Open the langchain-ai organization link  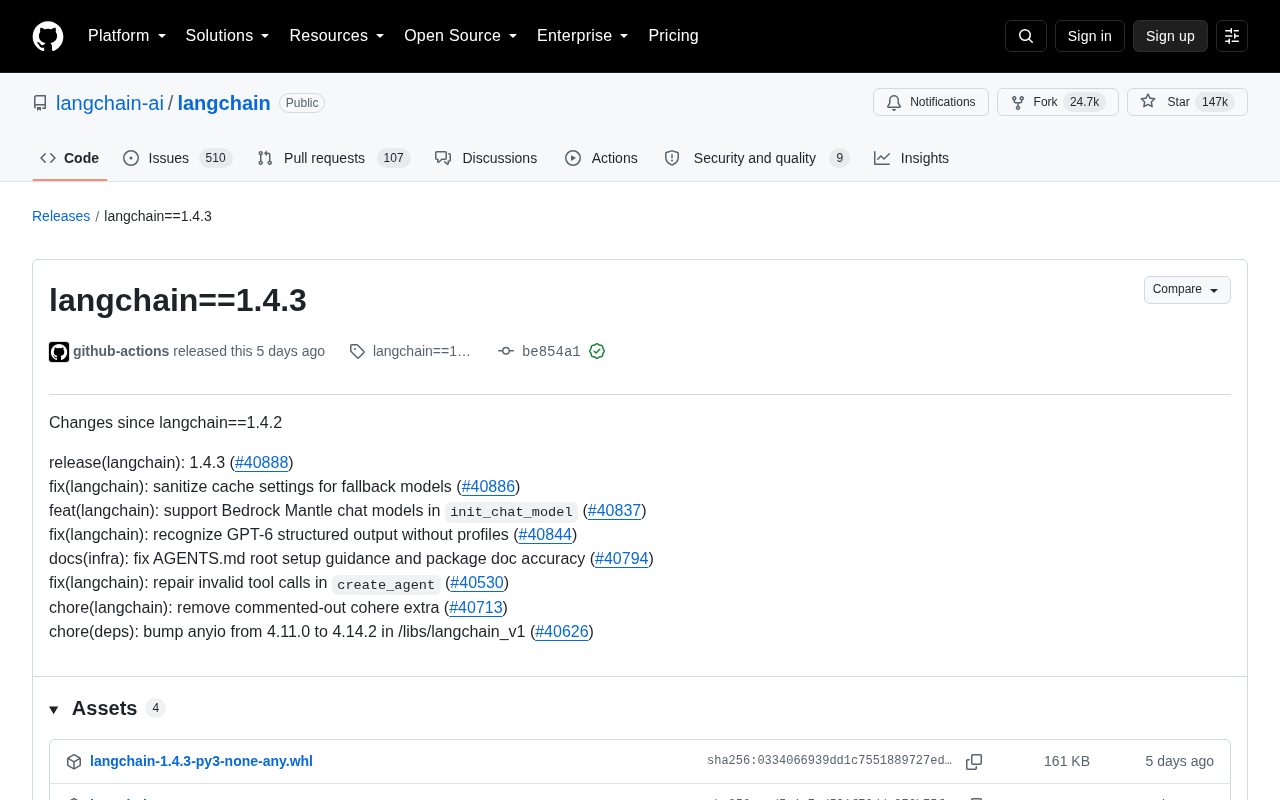(x=110, y=103)
